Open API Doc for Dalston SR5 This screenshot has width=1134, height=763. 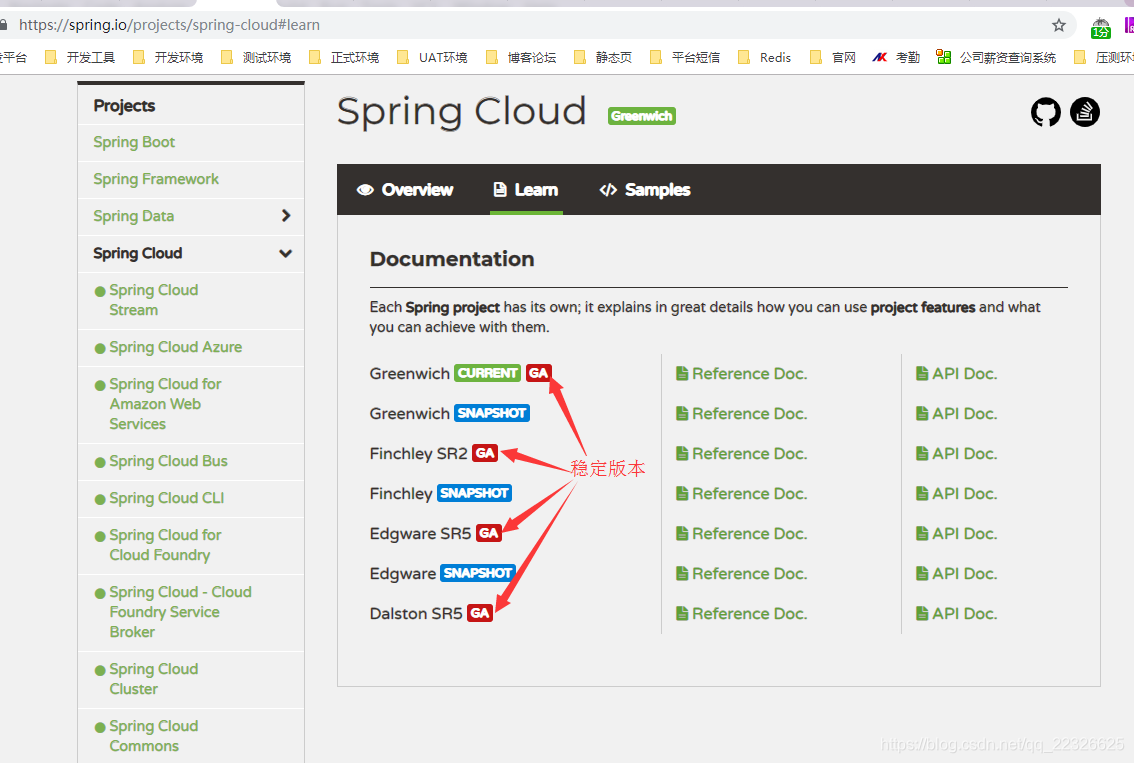point(956,614)
